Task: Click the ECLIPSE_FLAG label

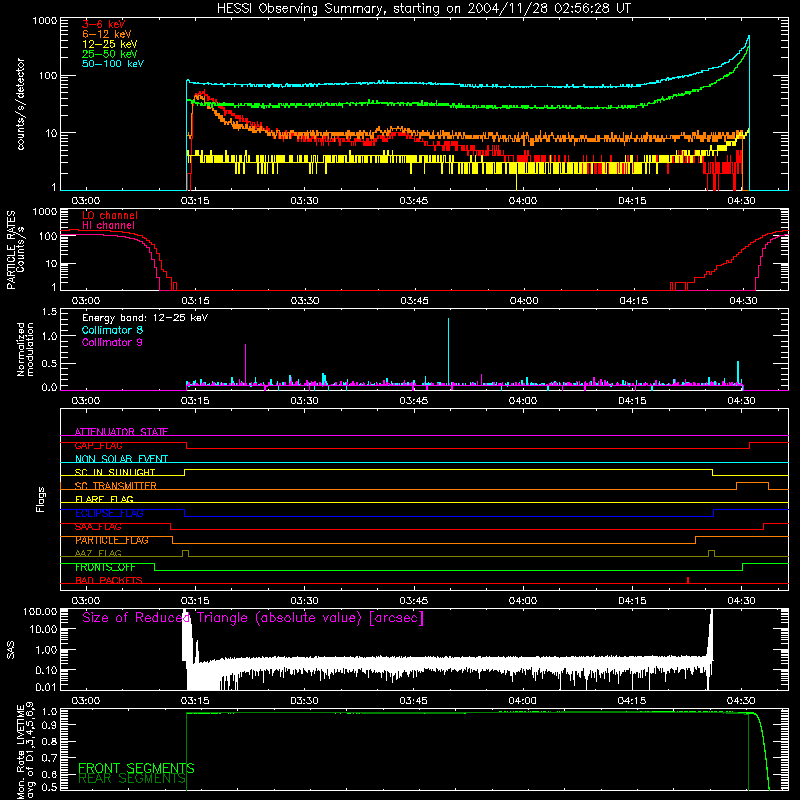Action: pyautogui.click(x=109, y=513)
